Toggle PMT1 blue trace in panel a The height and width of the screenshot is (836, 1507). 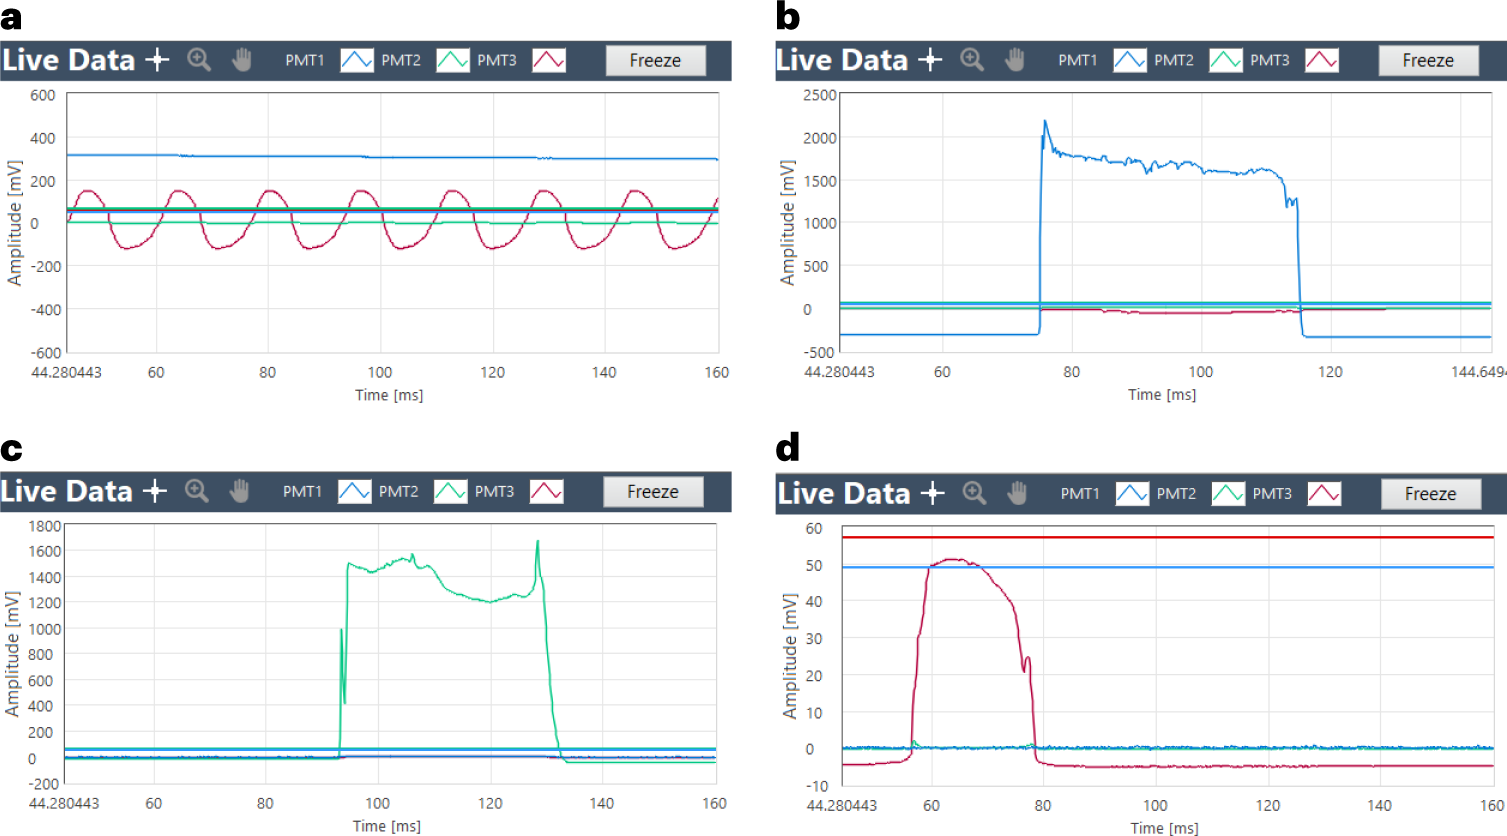pyautogui.click(x=357, y=60)
